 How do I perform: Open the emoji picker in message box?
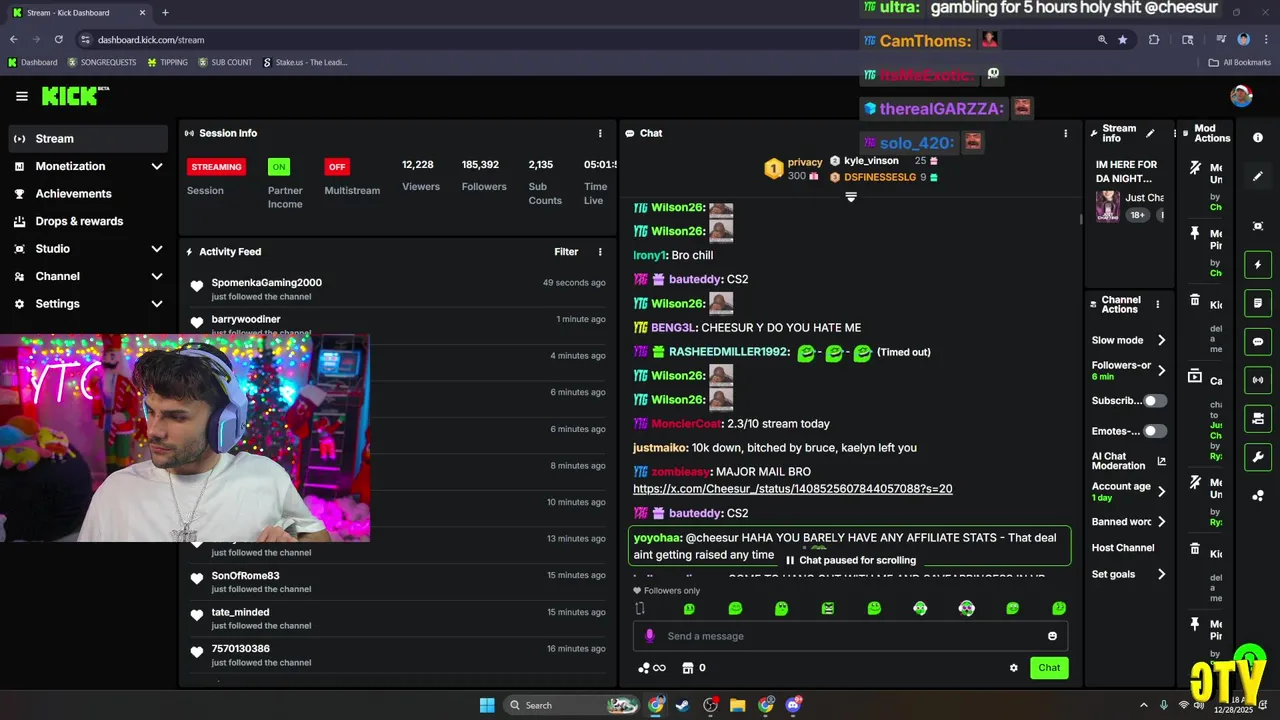click(1052, 636)
